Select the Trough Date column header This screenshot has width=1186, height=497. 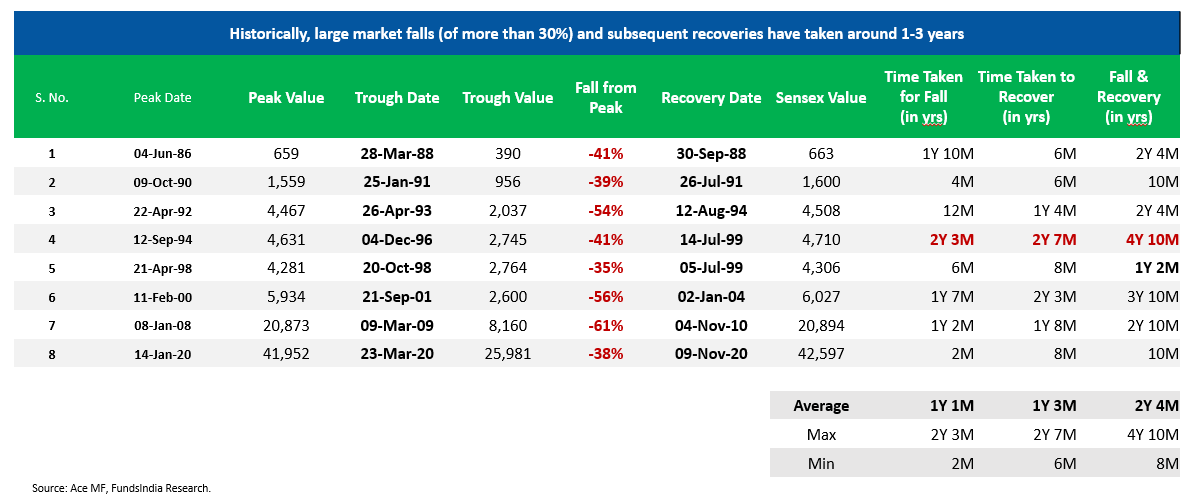tap(397, 98)
